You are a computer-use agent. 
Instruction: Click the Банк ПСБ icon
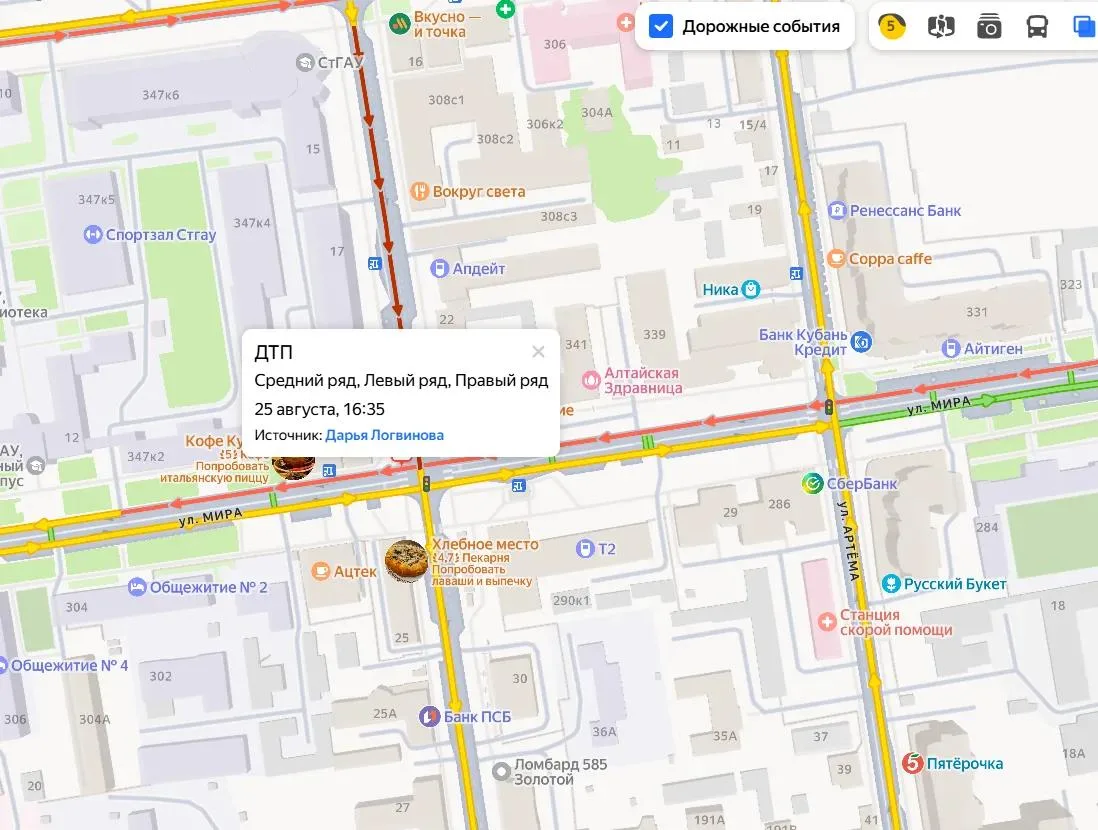tap(429, 717)
